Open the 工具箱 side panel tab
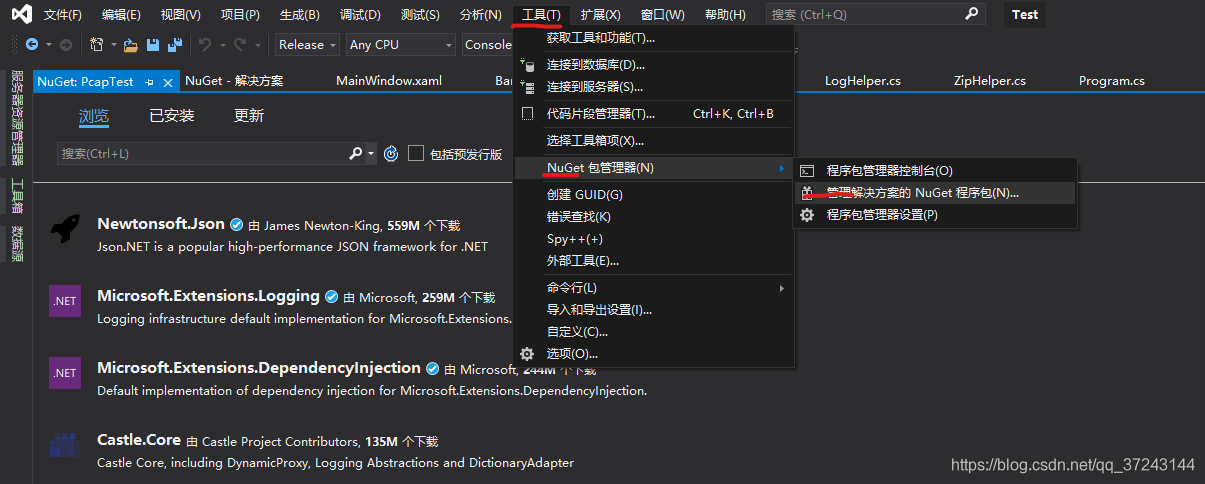This screenshot has height=484, width=1205. pyautogui.click(x=17, y=196)
